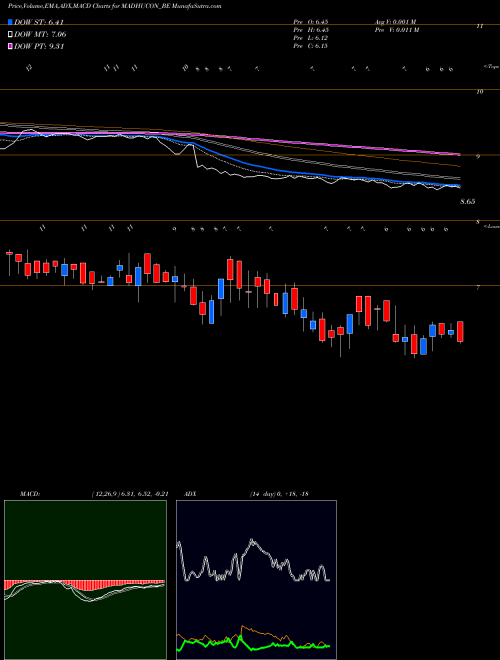Click the first small red candlestick on the left

click(x=9, y=253)
